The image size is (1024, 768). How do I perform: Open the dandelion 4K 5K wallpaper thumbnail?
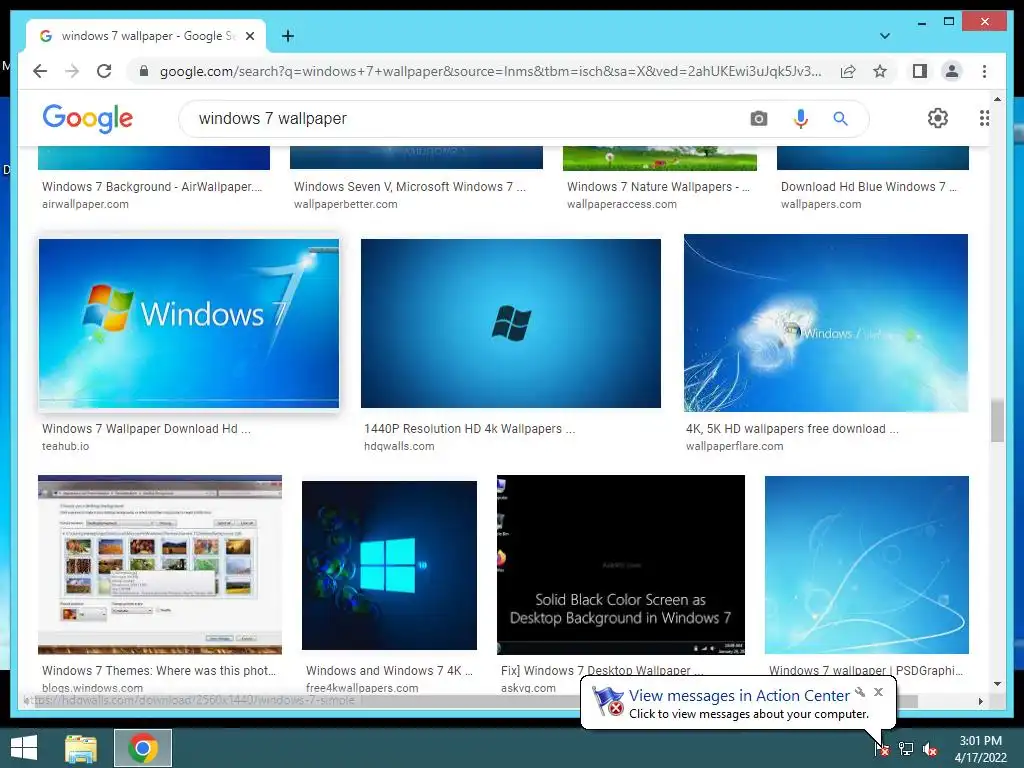tap(825, 323)
